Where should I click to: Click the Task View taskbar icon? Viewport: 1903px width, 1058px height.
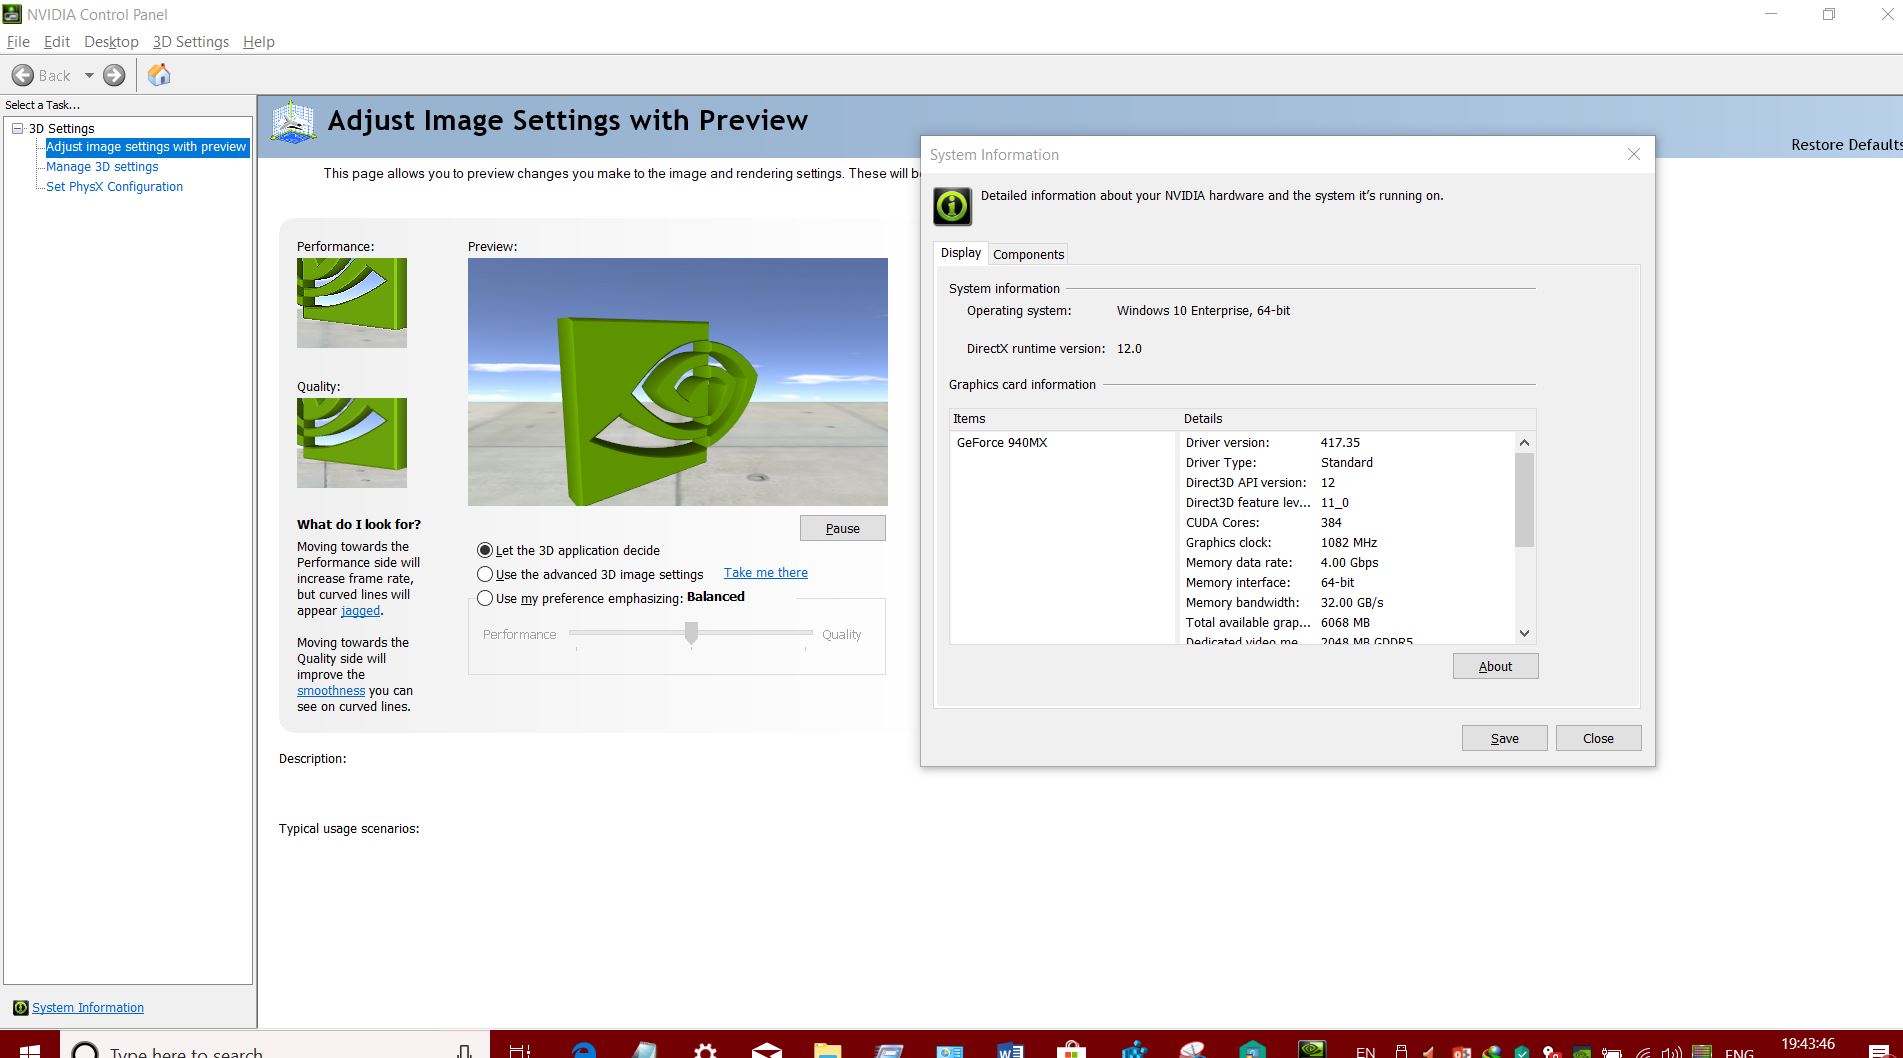[520, 1050]
